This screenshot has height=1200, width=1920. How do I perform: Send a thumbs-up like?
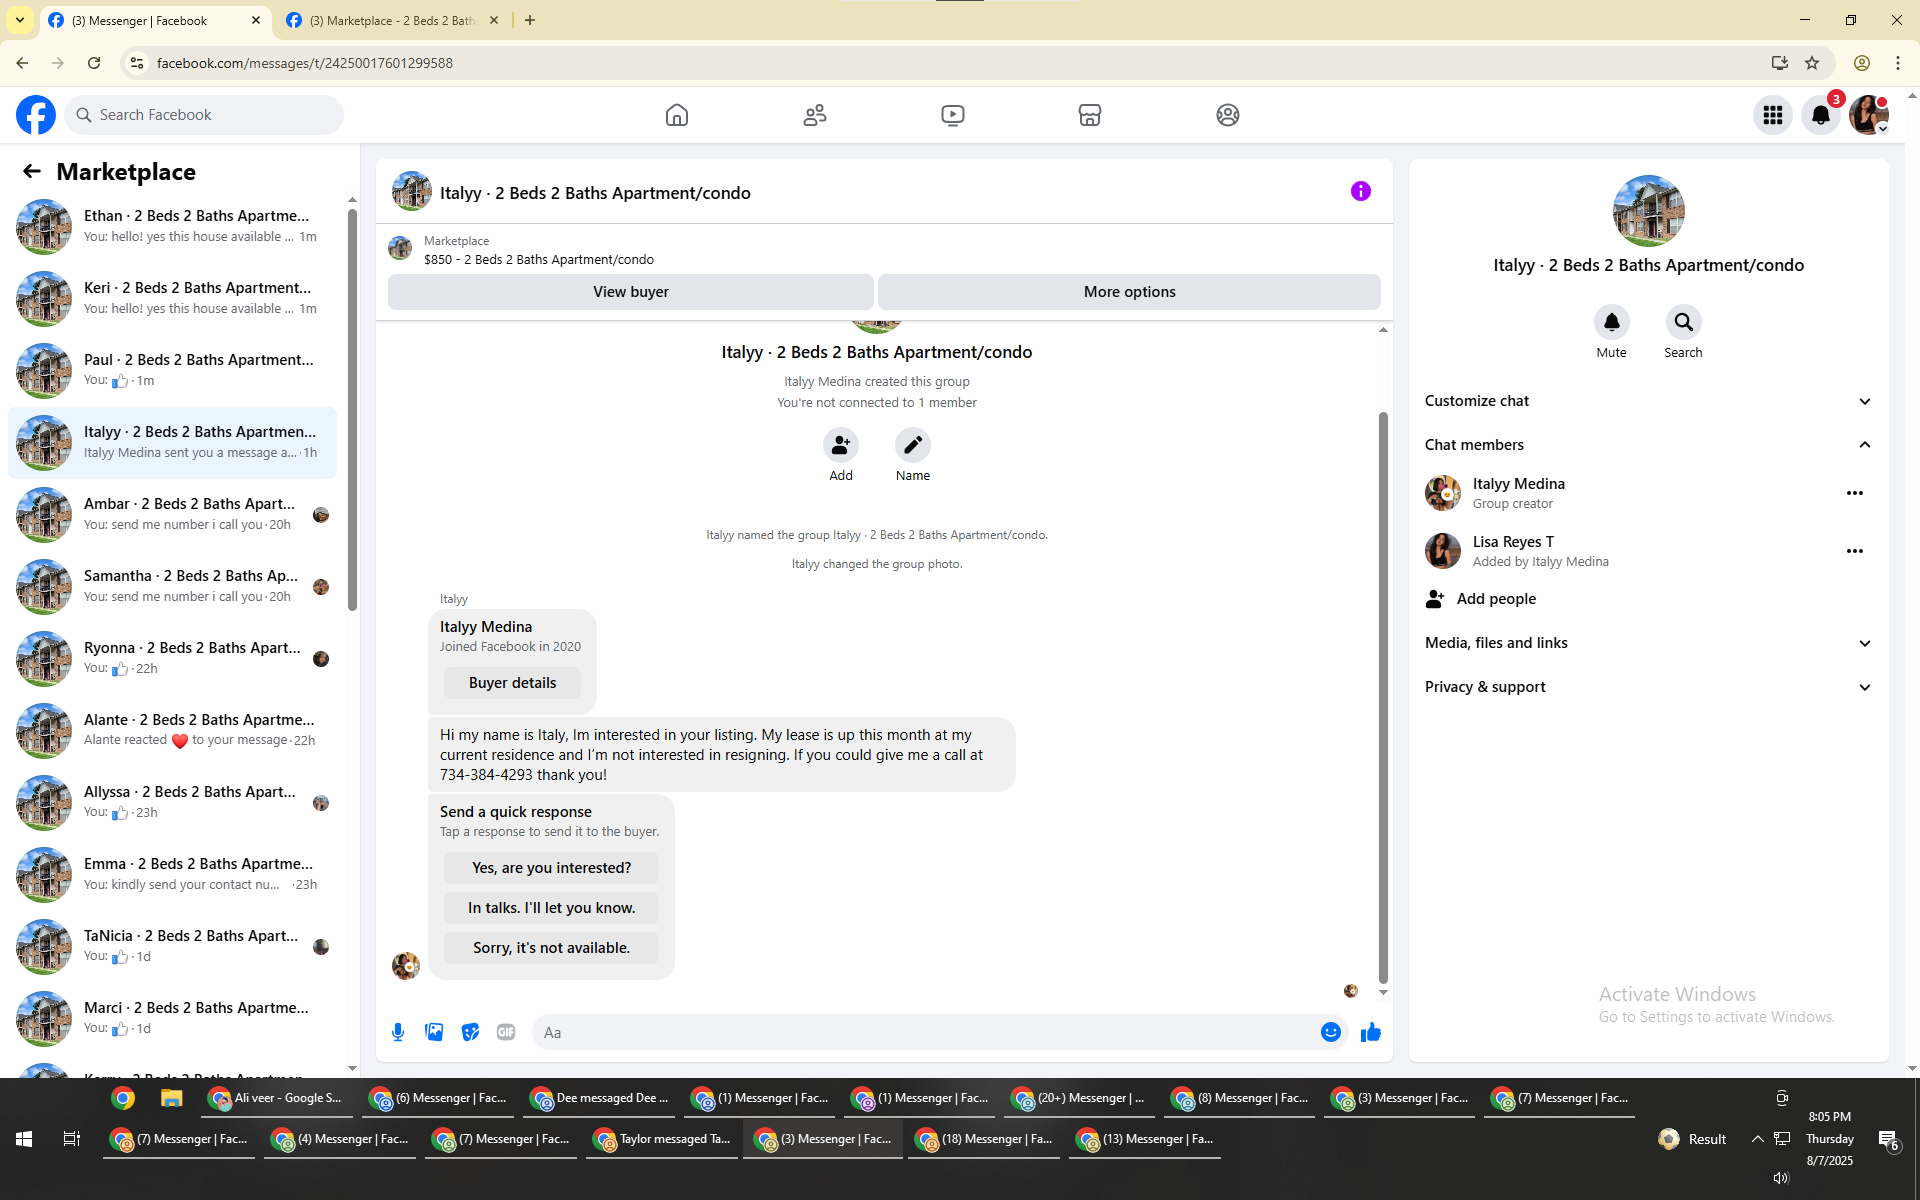[x=1371, y=1032]
